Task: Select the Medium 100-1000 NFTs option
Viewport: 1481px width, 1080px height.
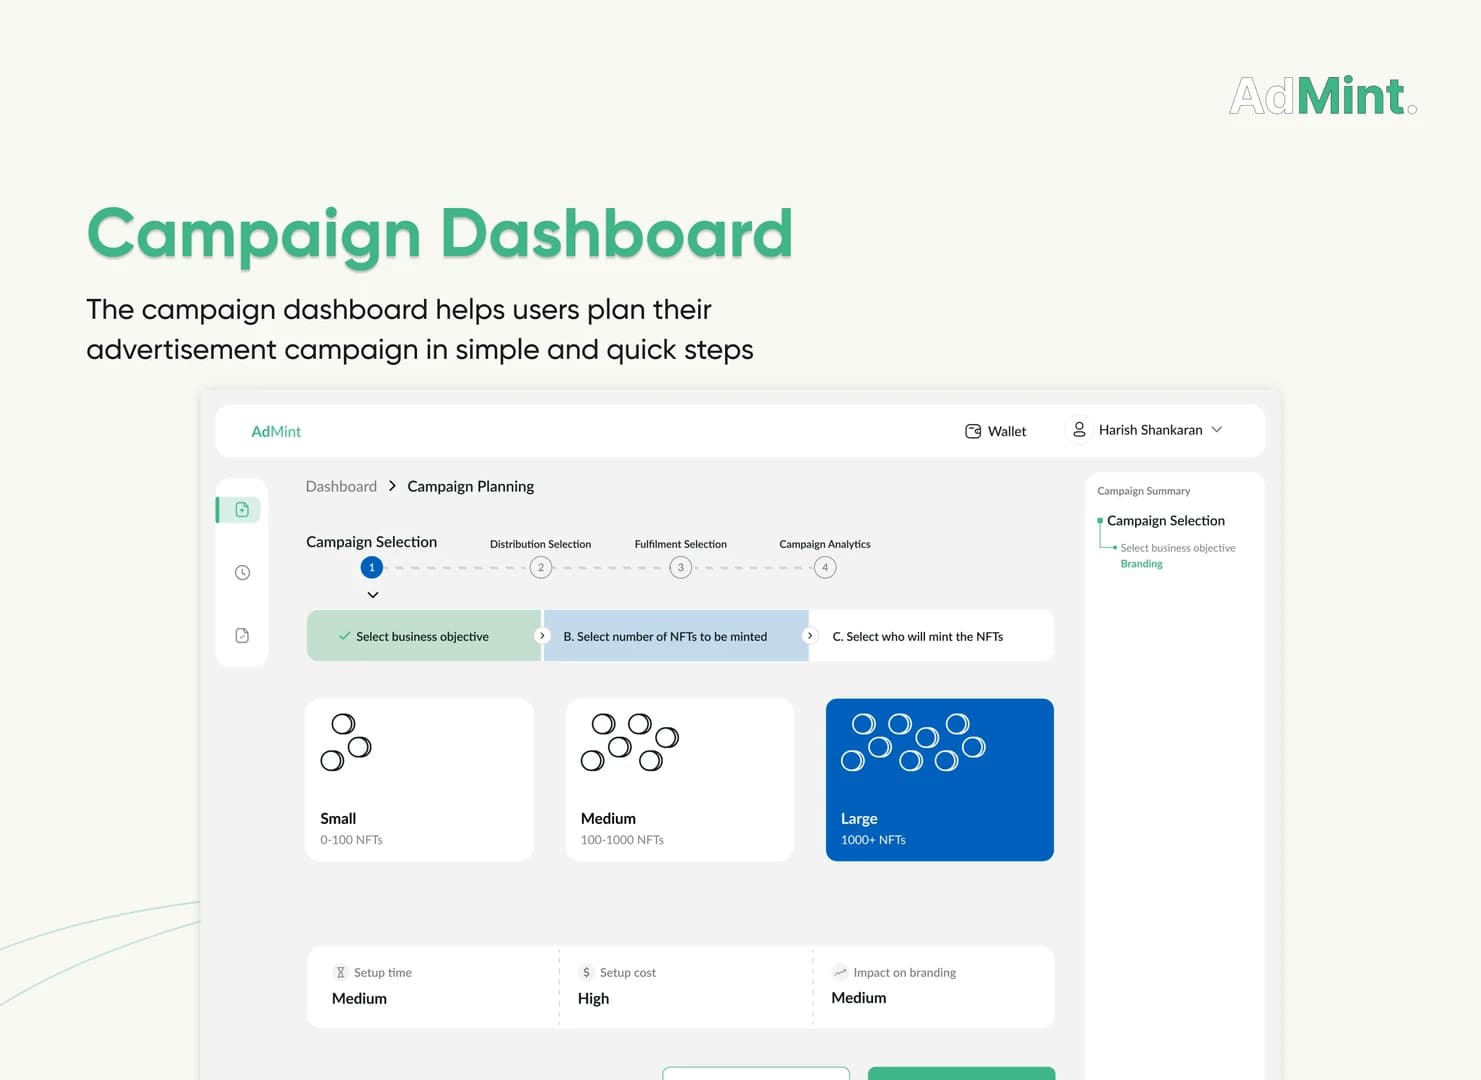Action: coord(679,780)
